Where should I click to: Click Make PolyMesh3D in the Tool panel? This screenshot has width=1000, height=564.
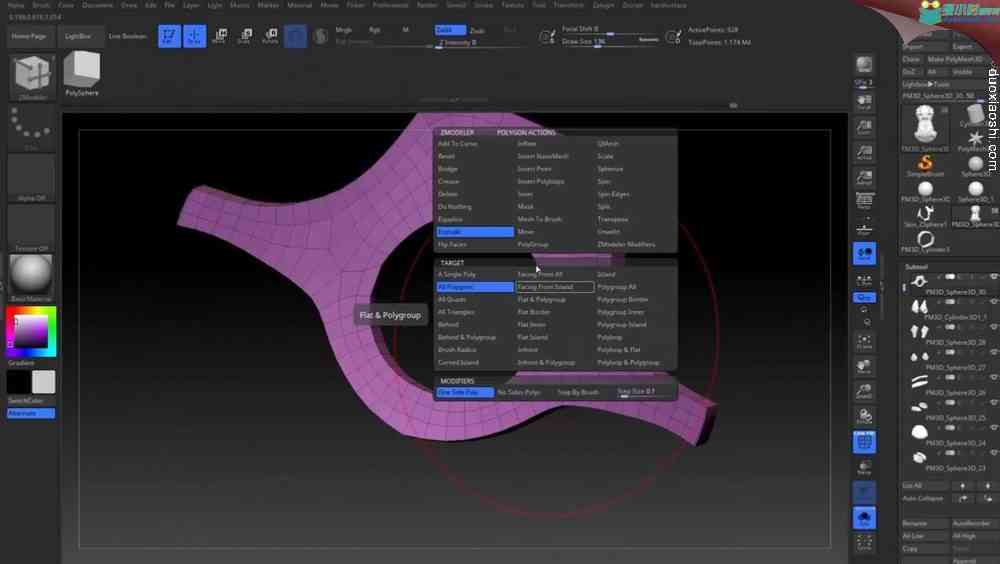click(x=955, y=59)
